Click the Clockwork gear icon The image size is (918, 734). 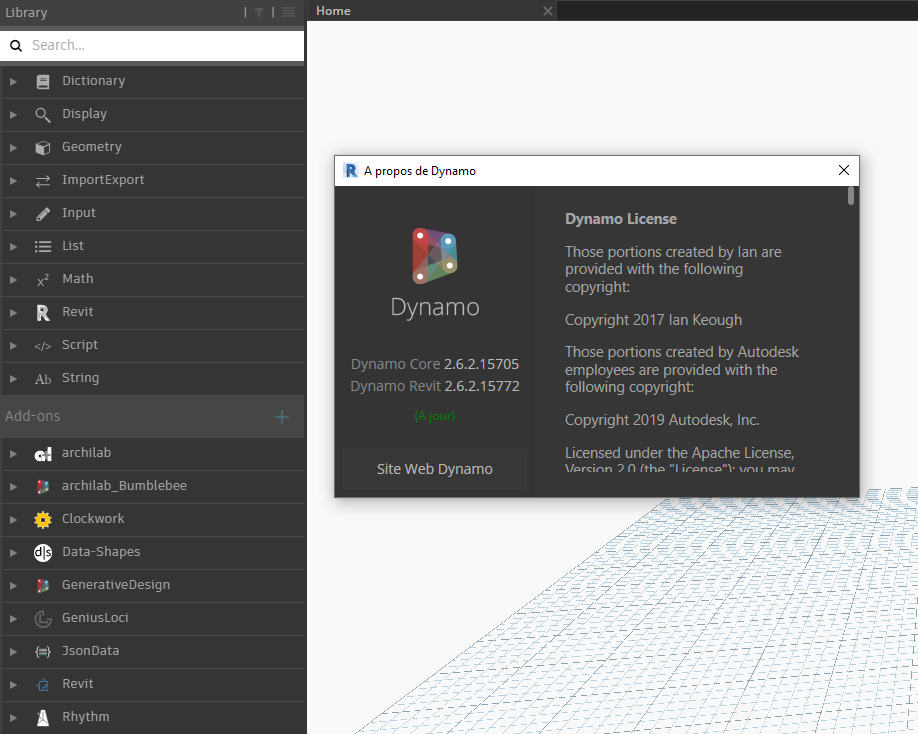(x=43, y=519)
